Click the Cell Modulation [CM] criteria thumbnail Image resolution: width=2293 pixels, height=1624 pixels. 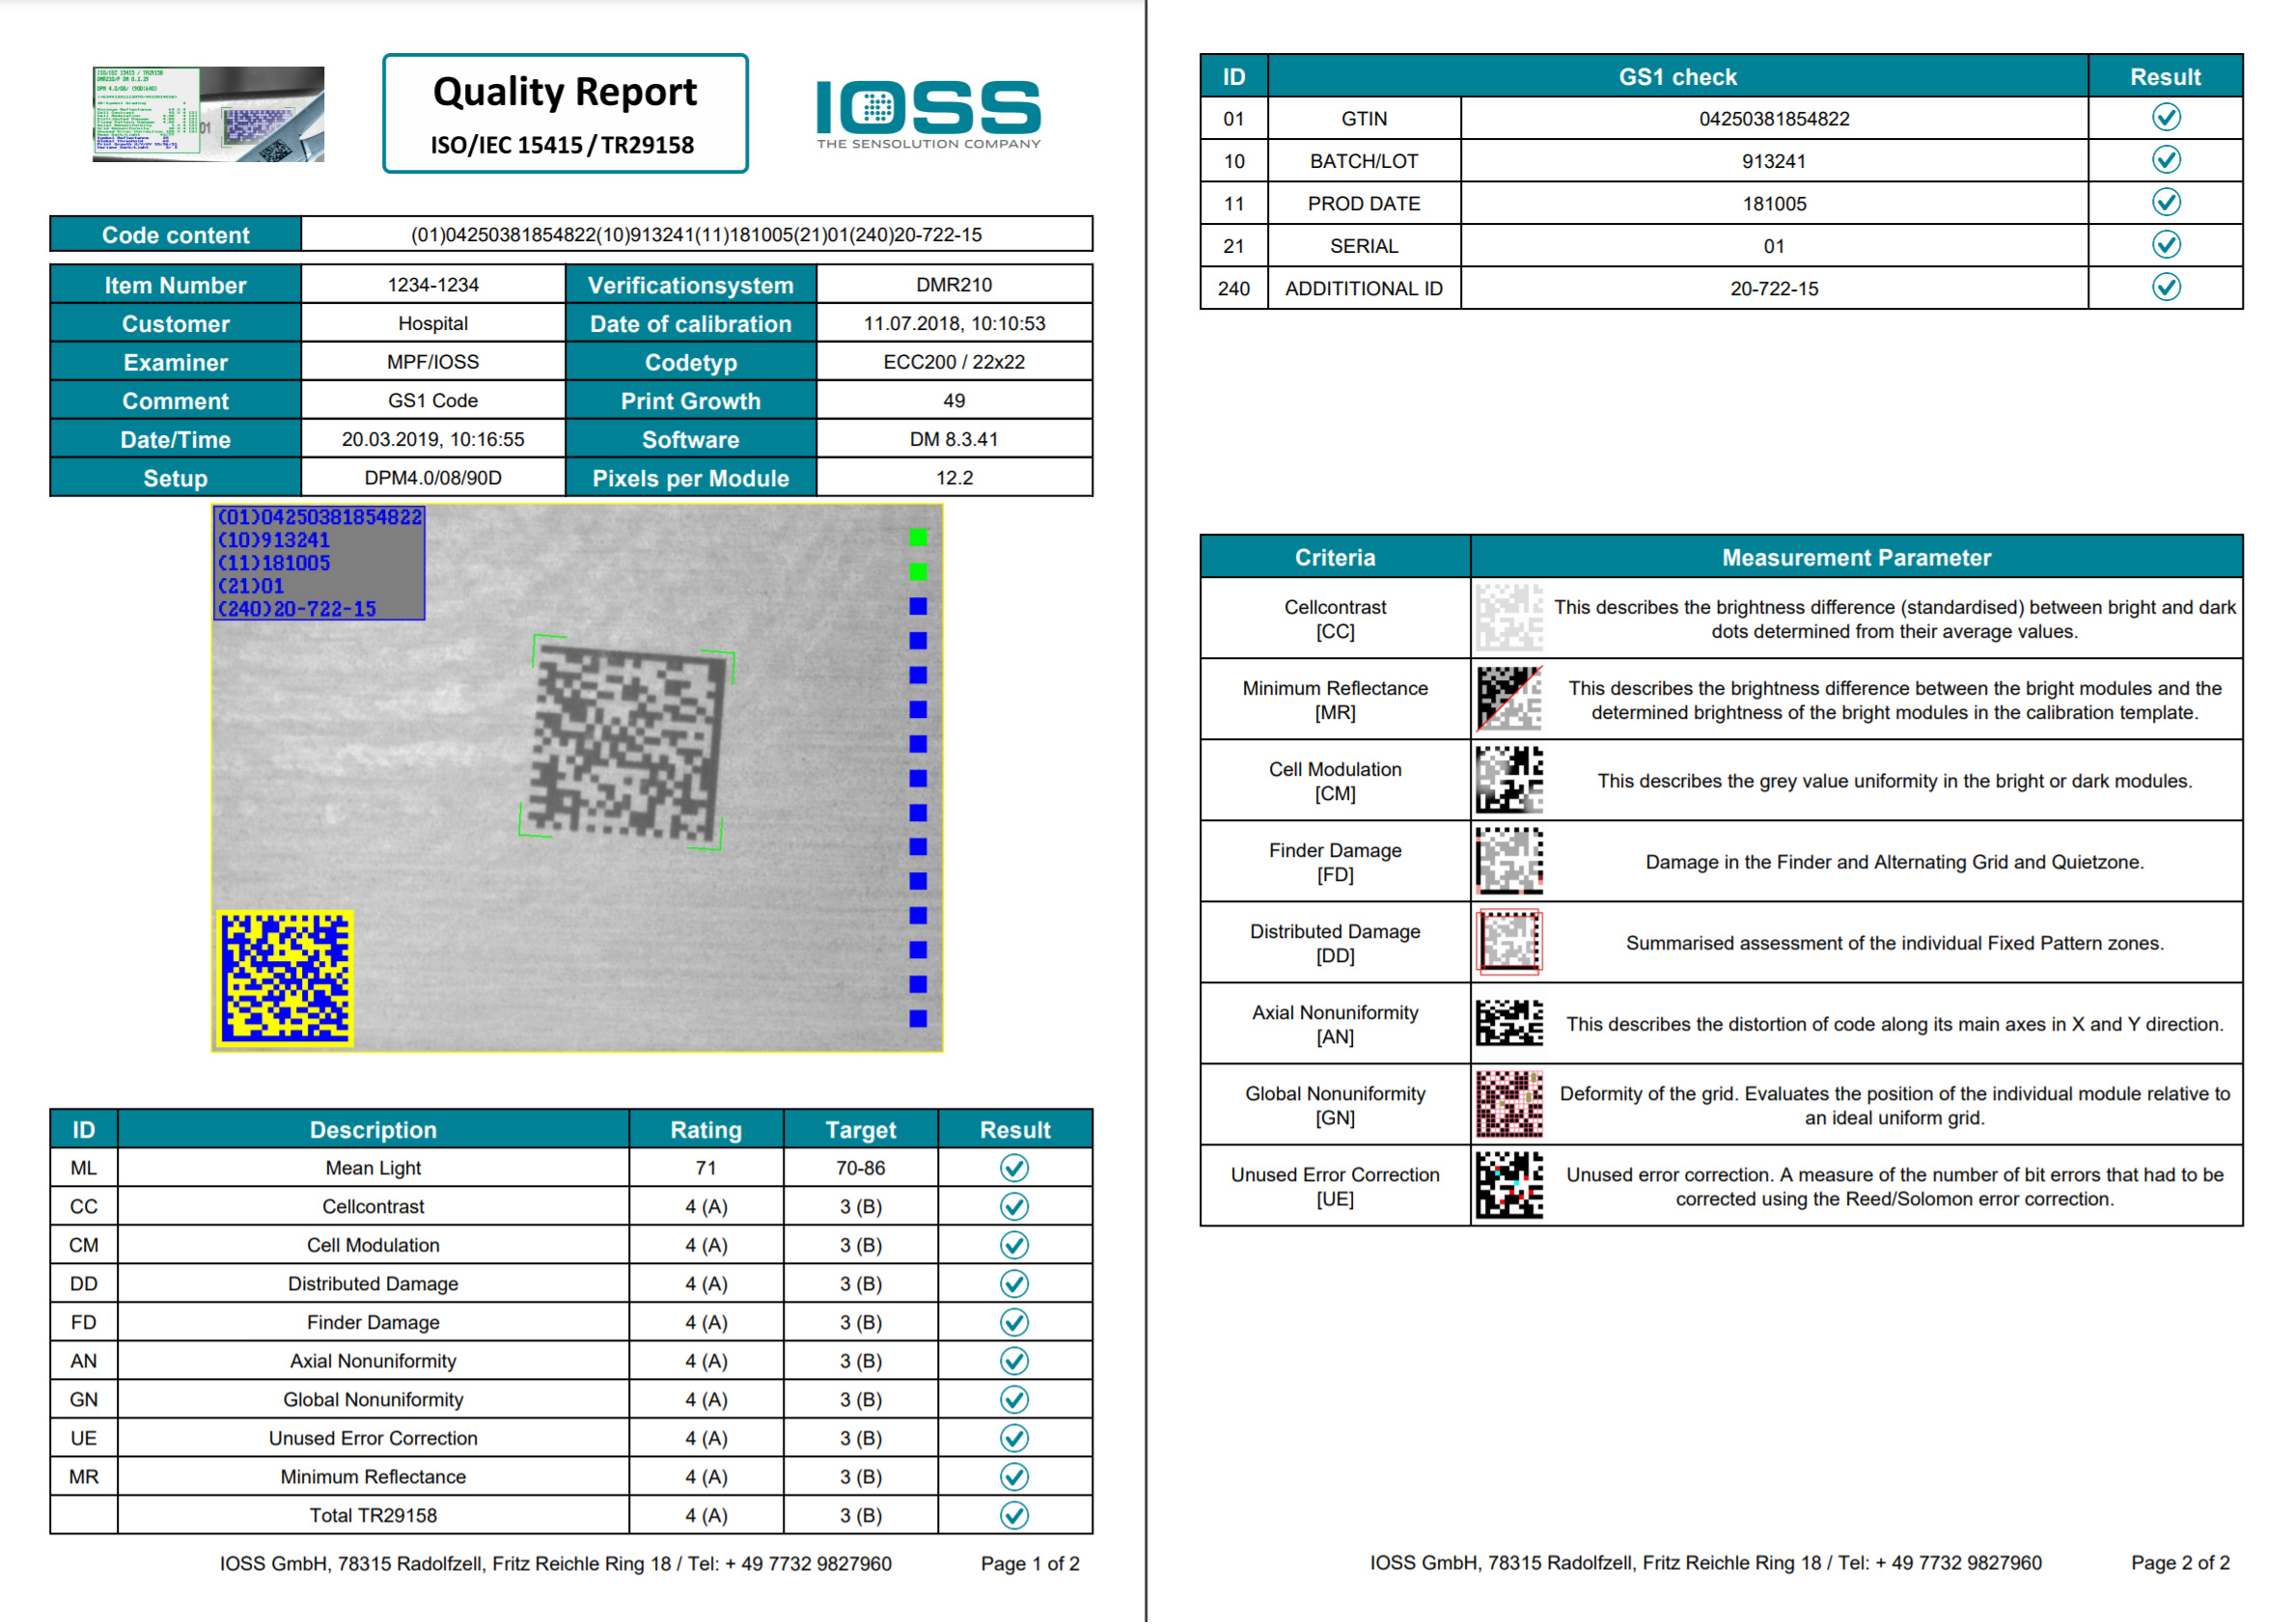click(x=1510, y=781)
